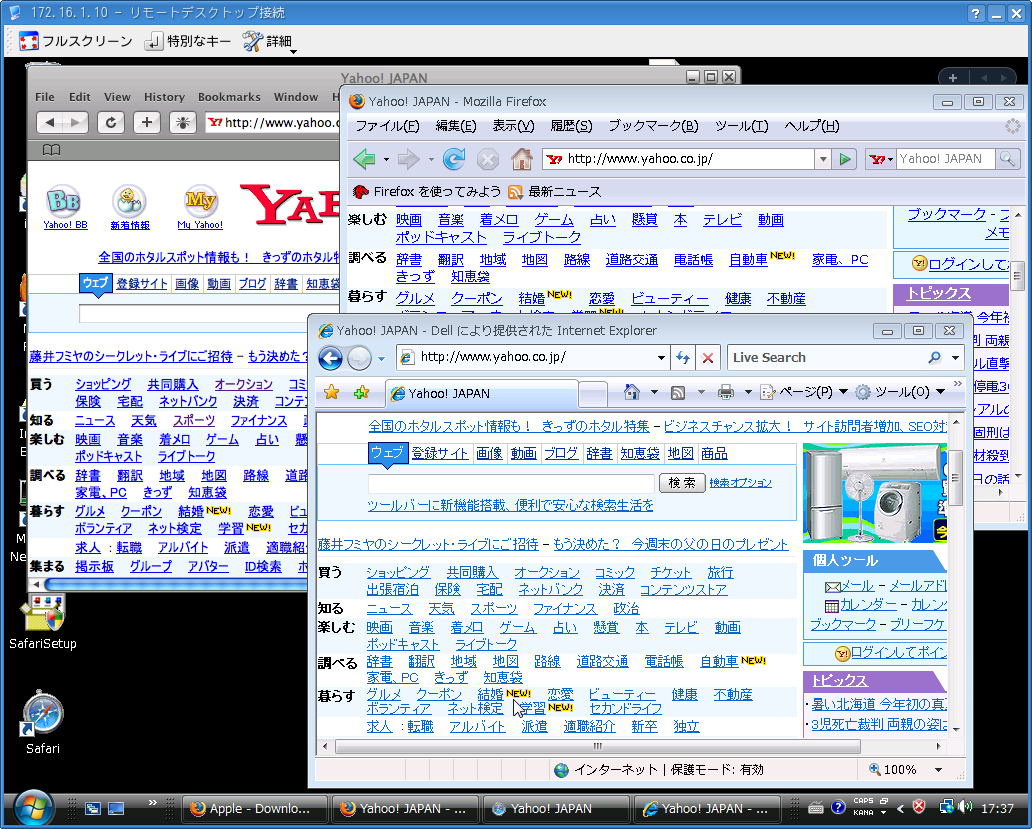The image size is (1032, 829).
Task: Click the 検索 search button on Yahoo
Action: click(681, 483)
